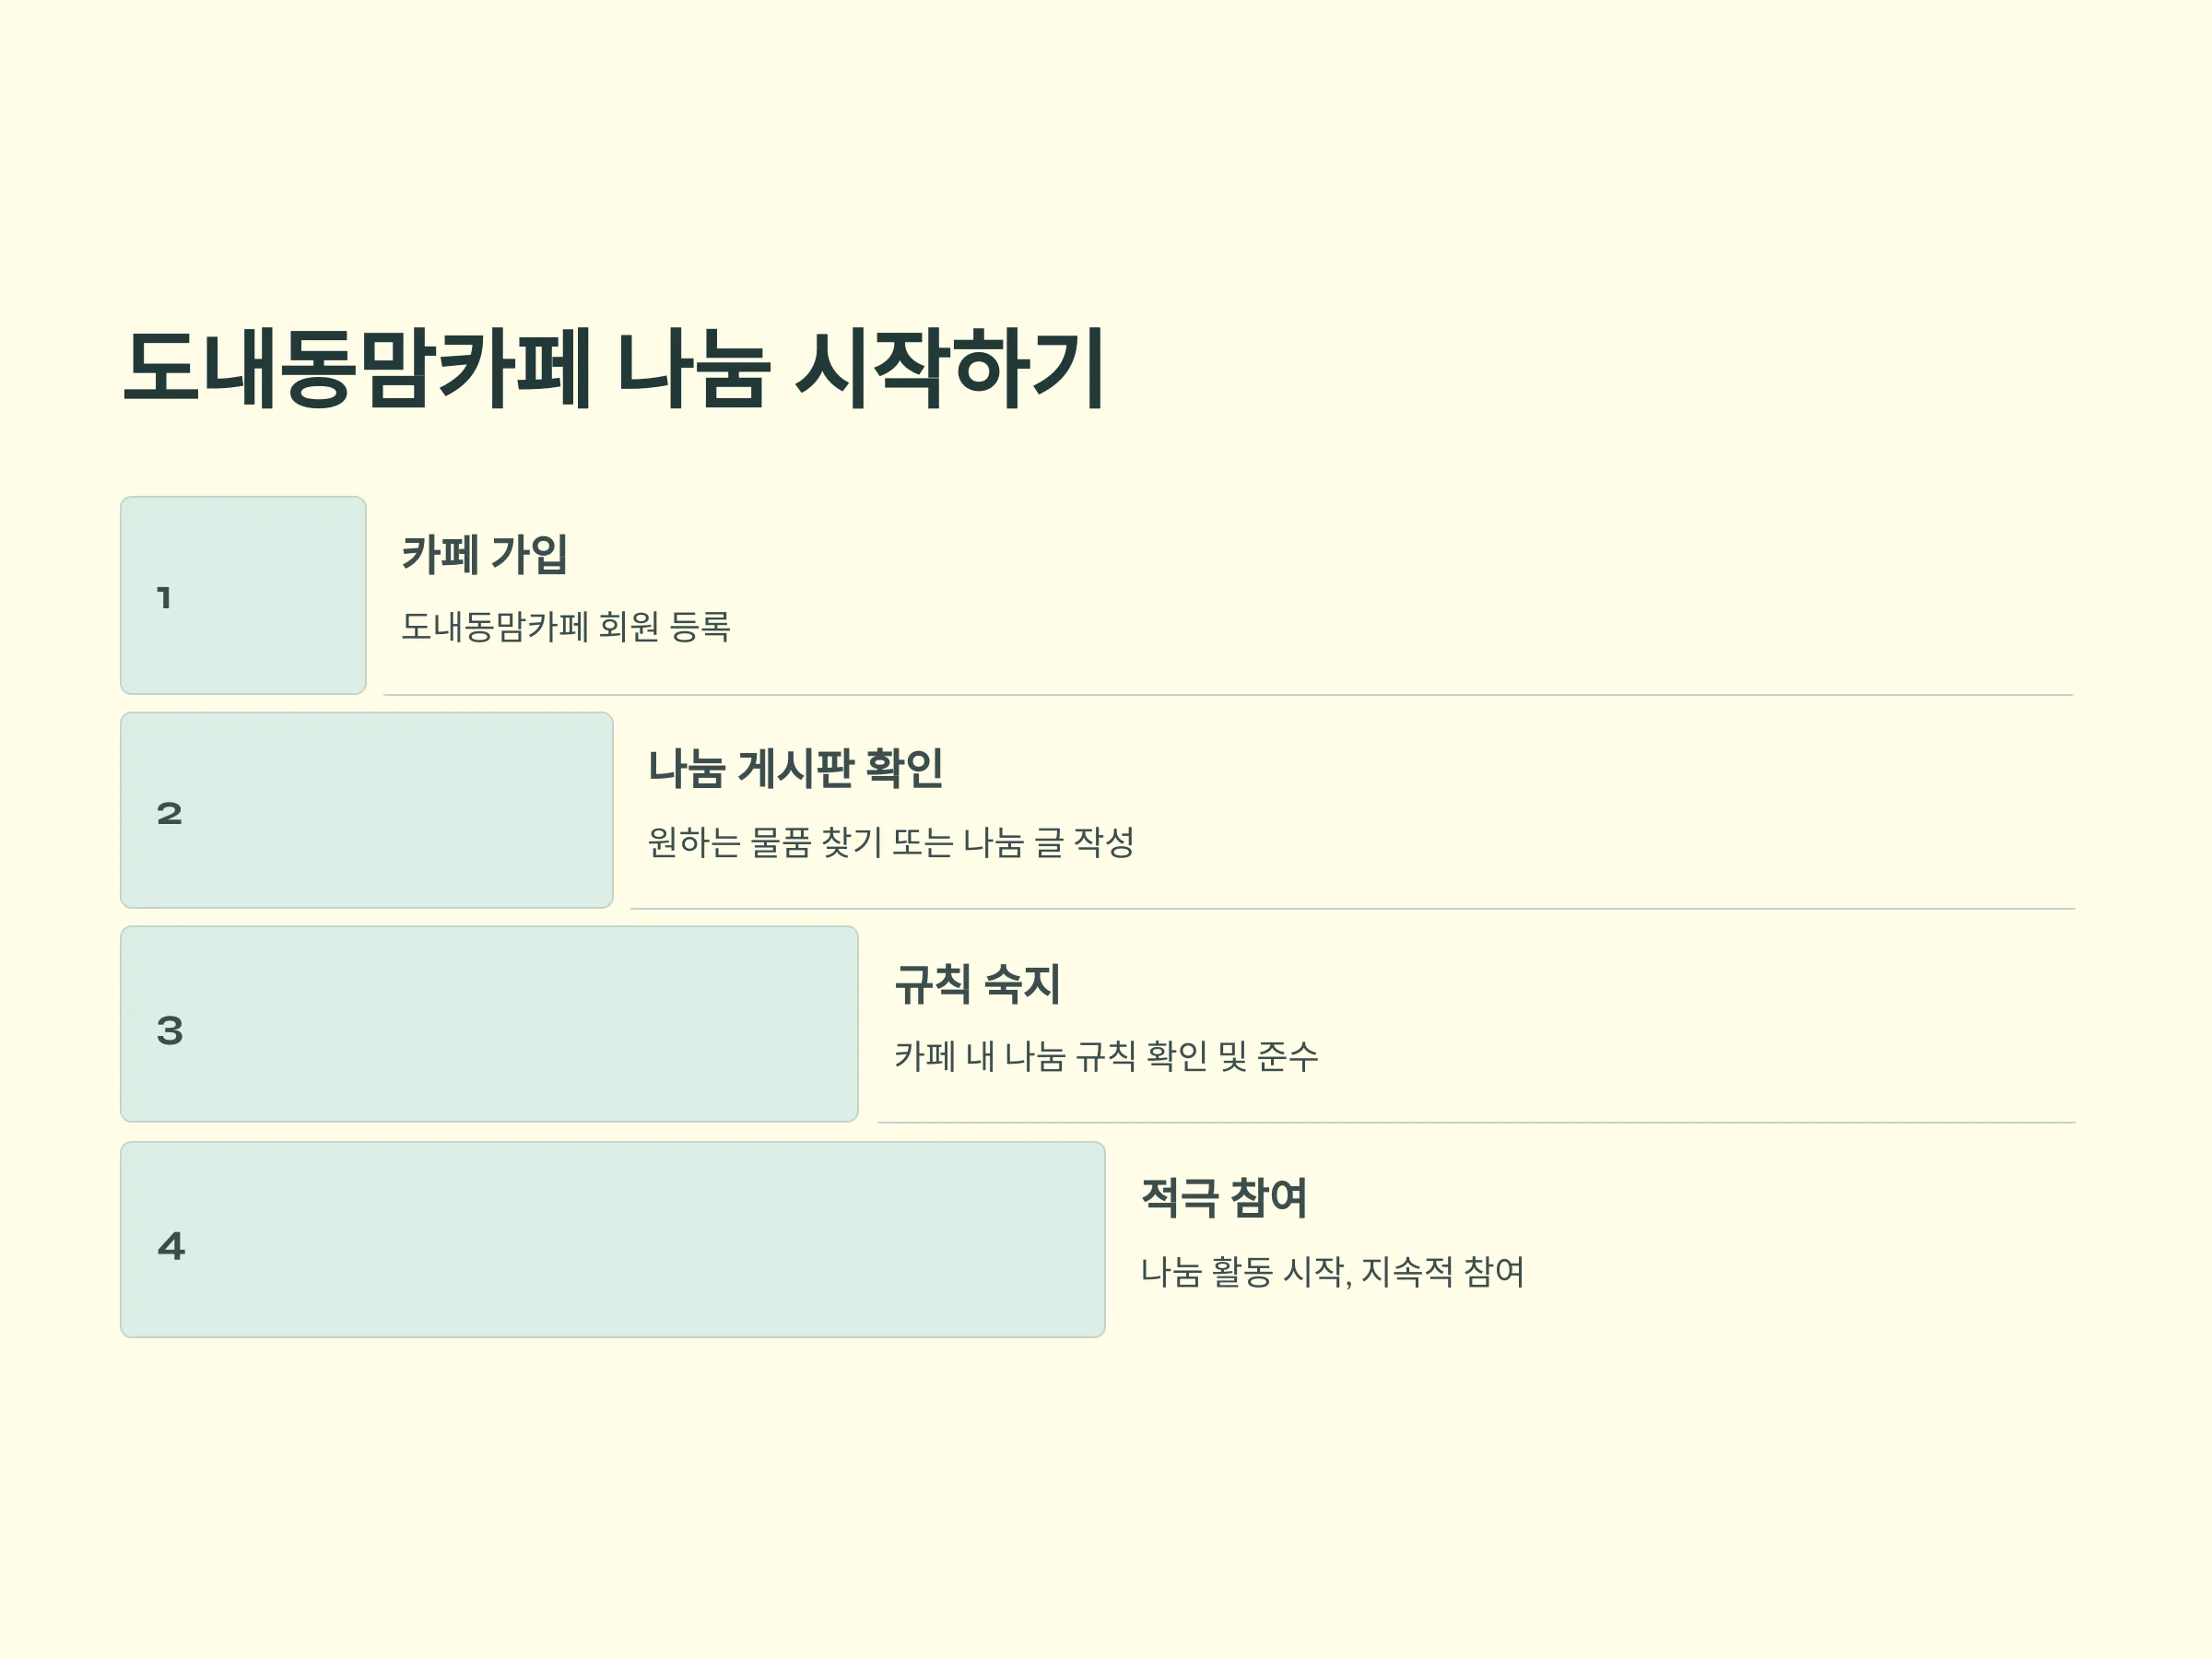Image resolution: width=2212 pixels, height=1659 pixels.
Task: Click the number 3 label
Action: tap(170, 1030)
